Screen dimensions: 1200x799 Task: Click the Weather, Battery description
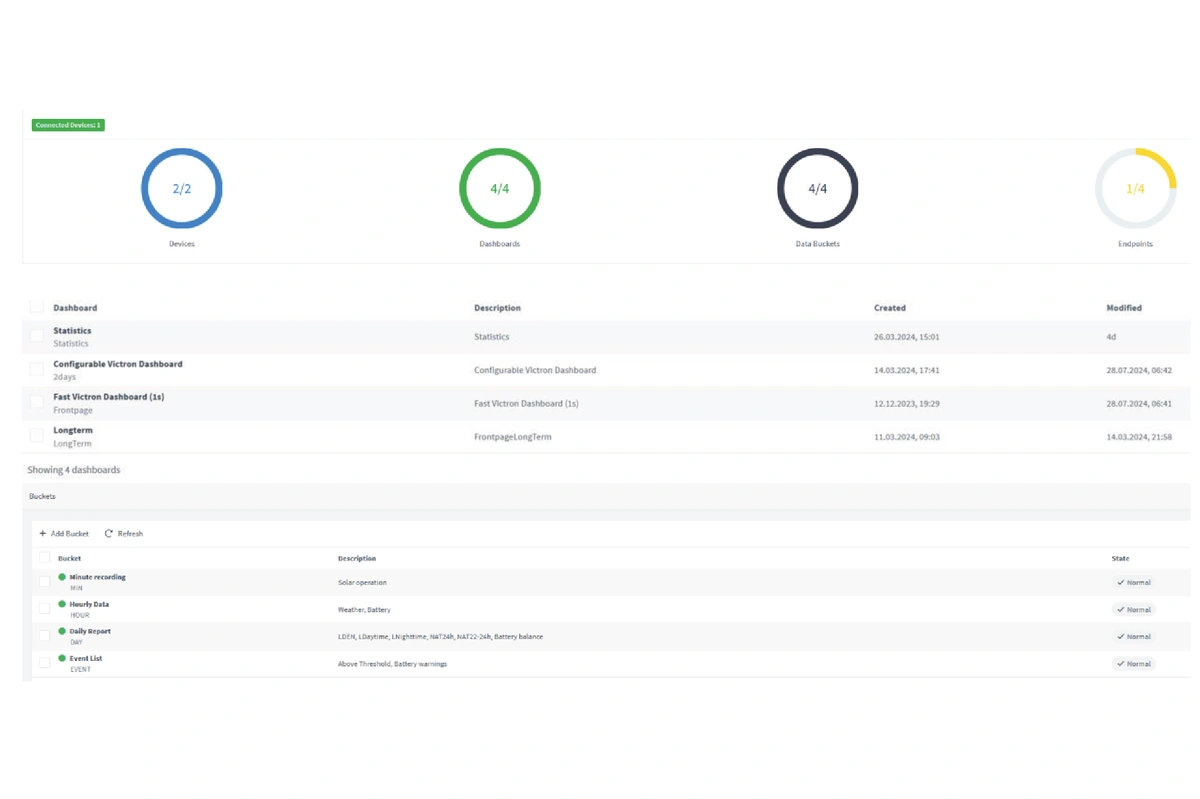pyautogui.click(x=364, y=609)
